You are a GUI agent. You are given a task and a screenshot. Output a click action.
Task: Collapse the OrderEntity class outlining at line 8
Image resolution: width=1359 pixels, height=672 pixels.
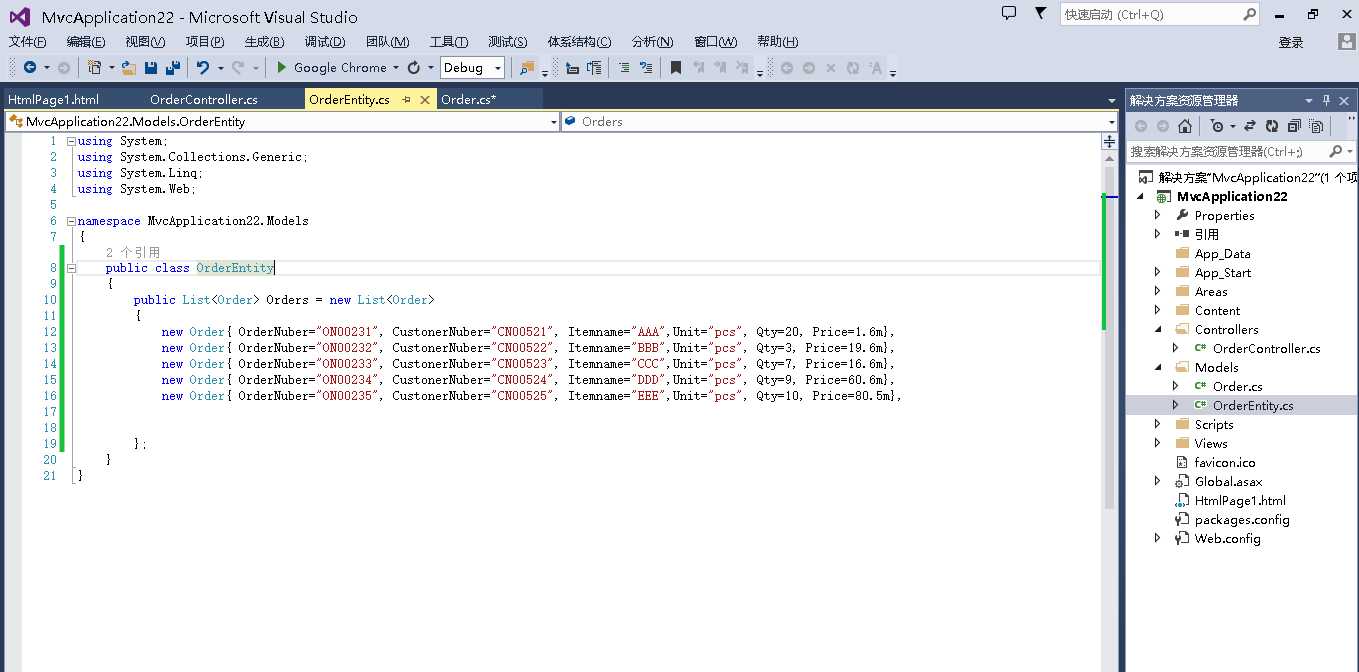coord(71,268)
